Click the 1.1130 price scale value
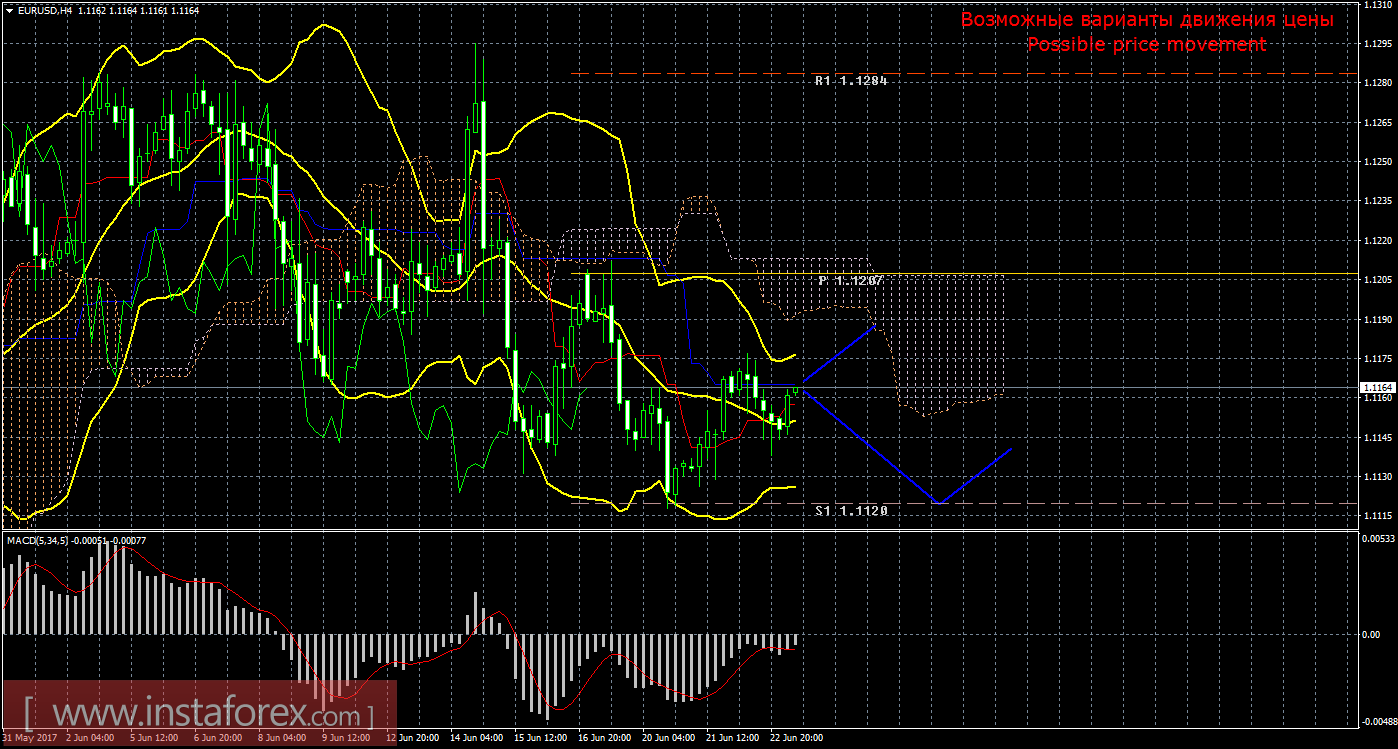This screenshot has height=749, width=1398. (1377, 476)
